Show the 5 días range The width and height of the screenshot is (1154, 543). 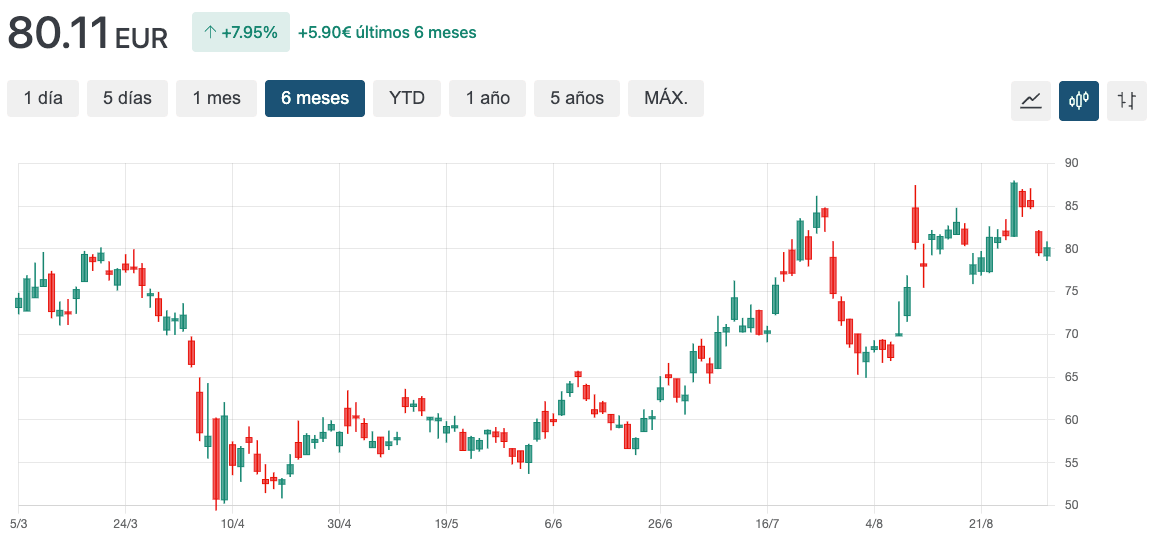point(127,98)
